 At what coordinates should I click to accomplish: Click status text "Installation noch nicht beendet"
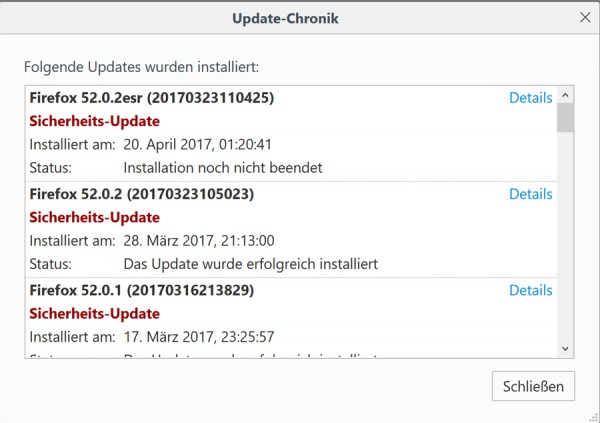point(223,168)
